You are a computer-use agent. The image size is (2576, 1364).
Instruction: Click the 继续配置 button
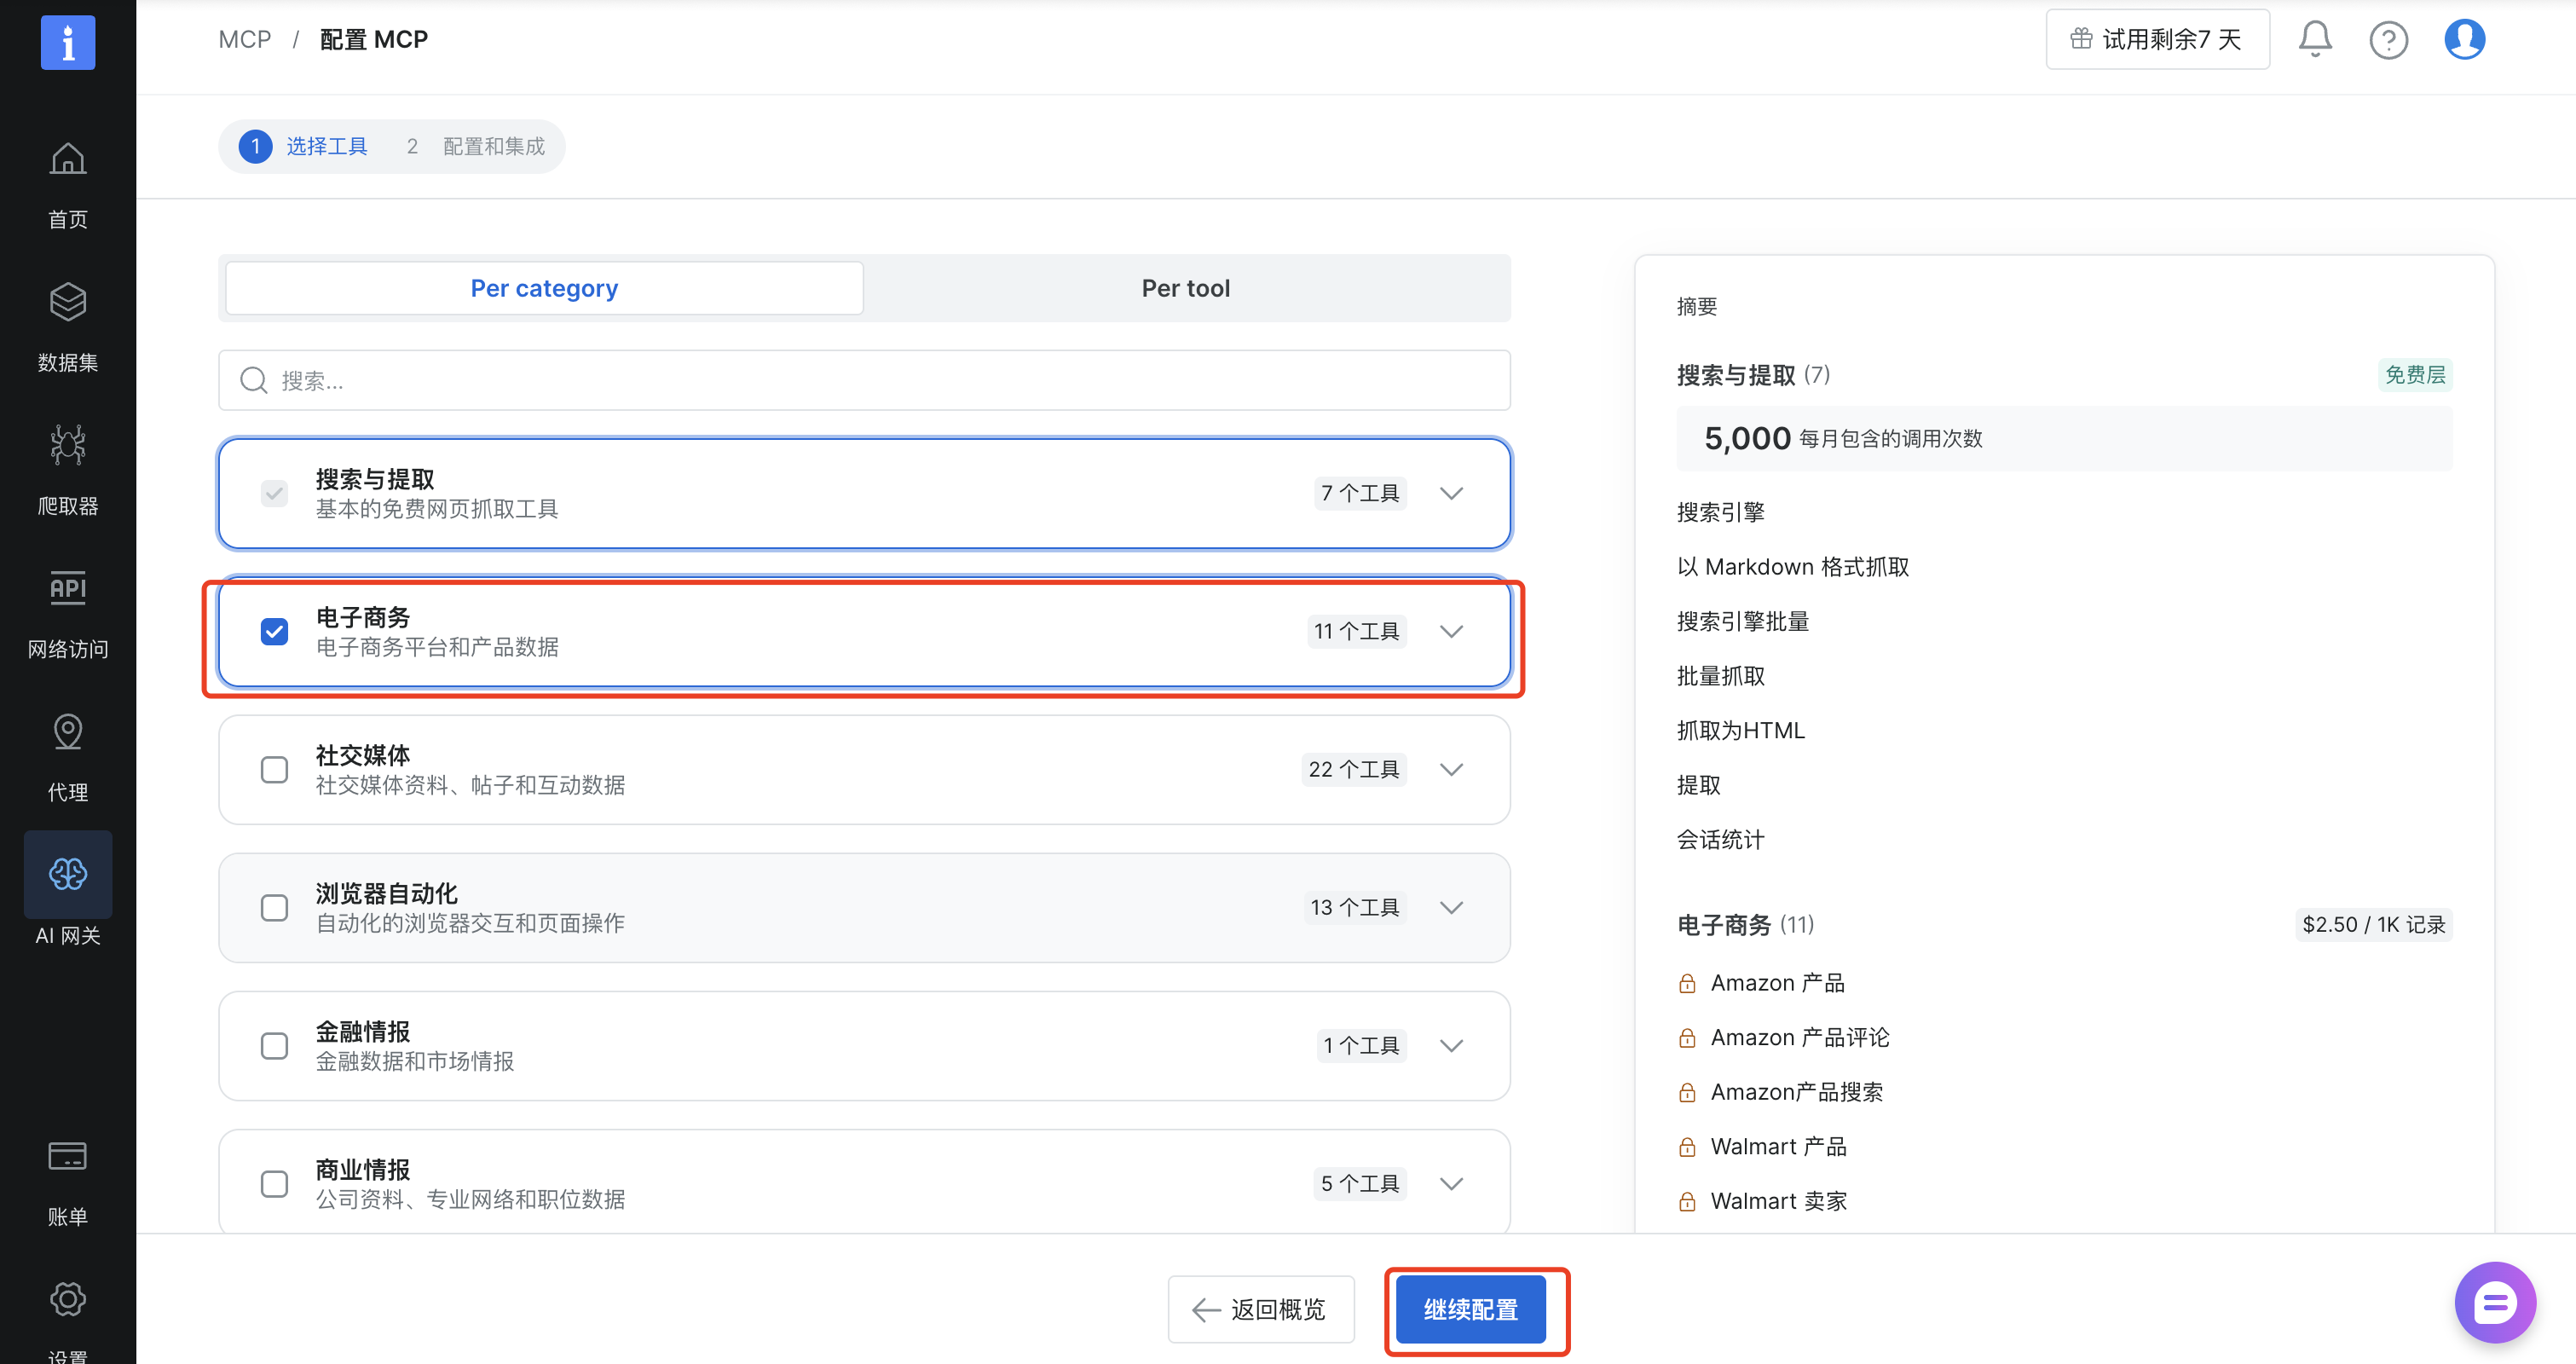1470,1309
